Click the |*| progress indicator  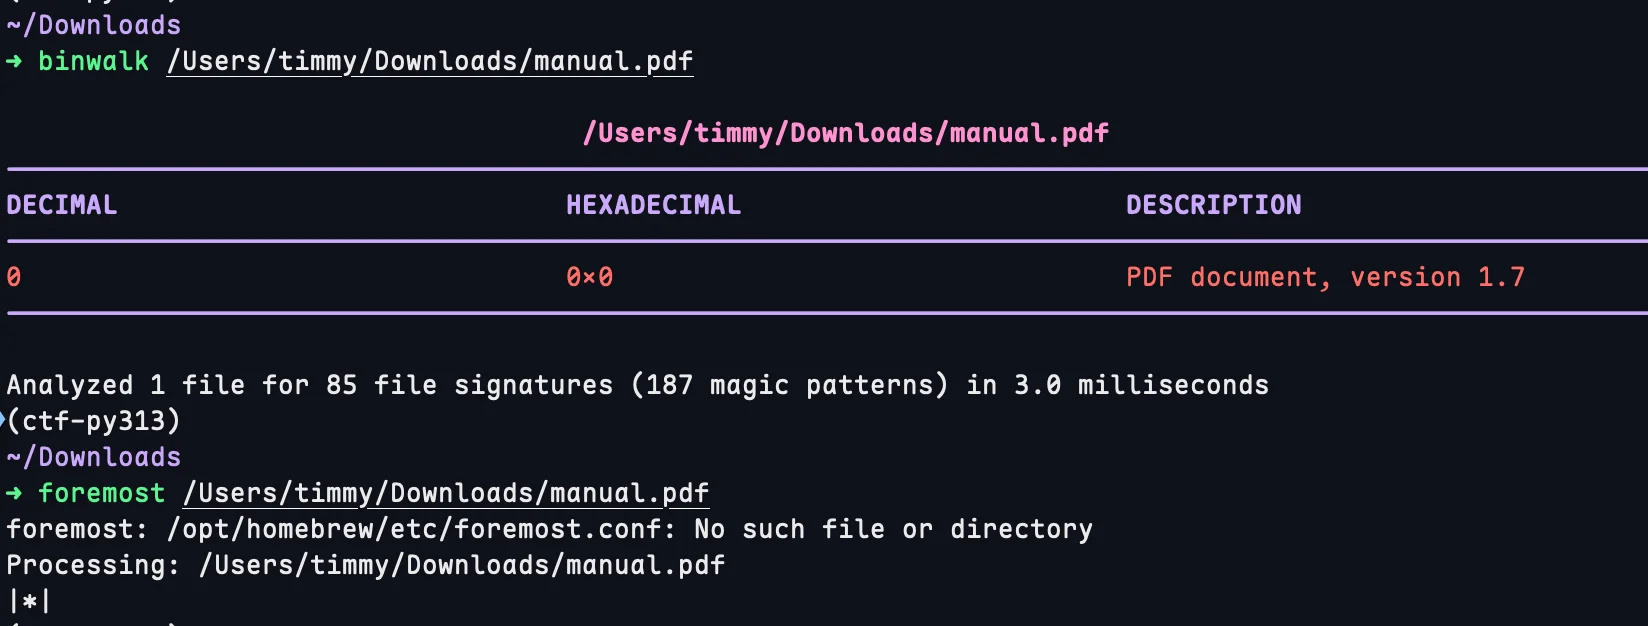point(29,602)
